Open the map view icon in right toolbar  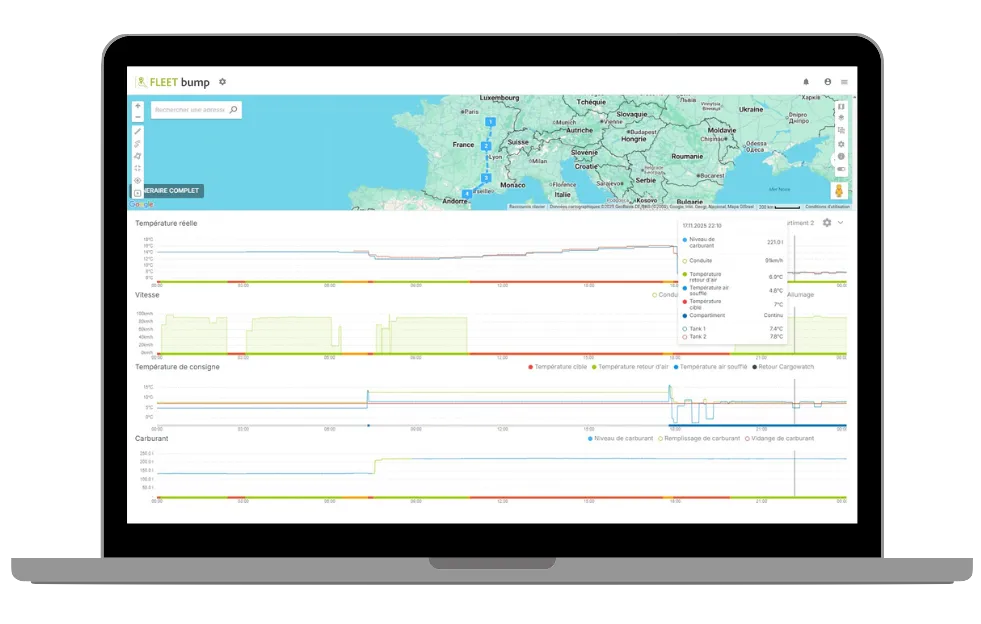click(x=841, y=106)
